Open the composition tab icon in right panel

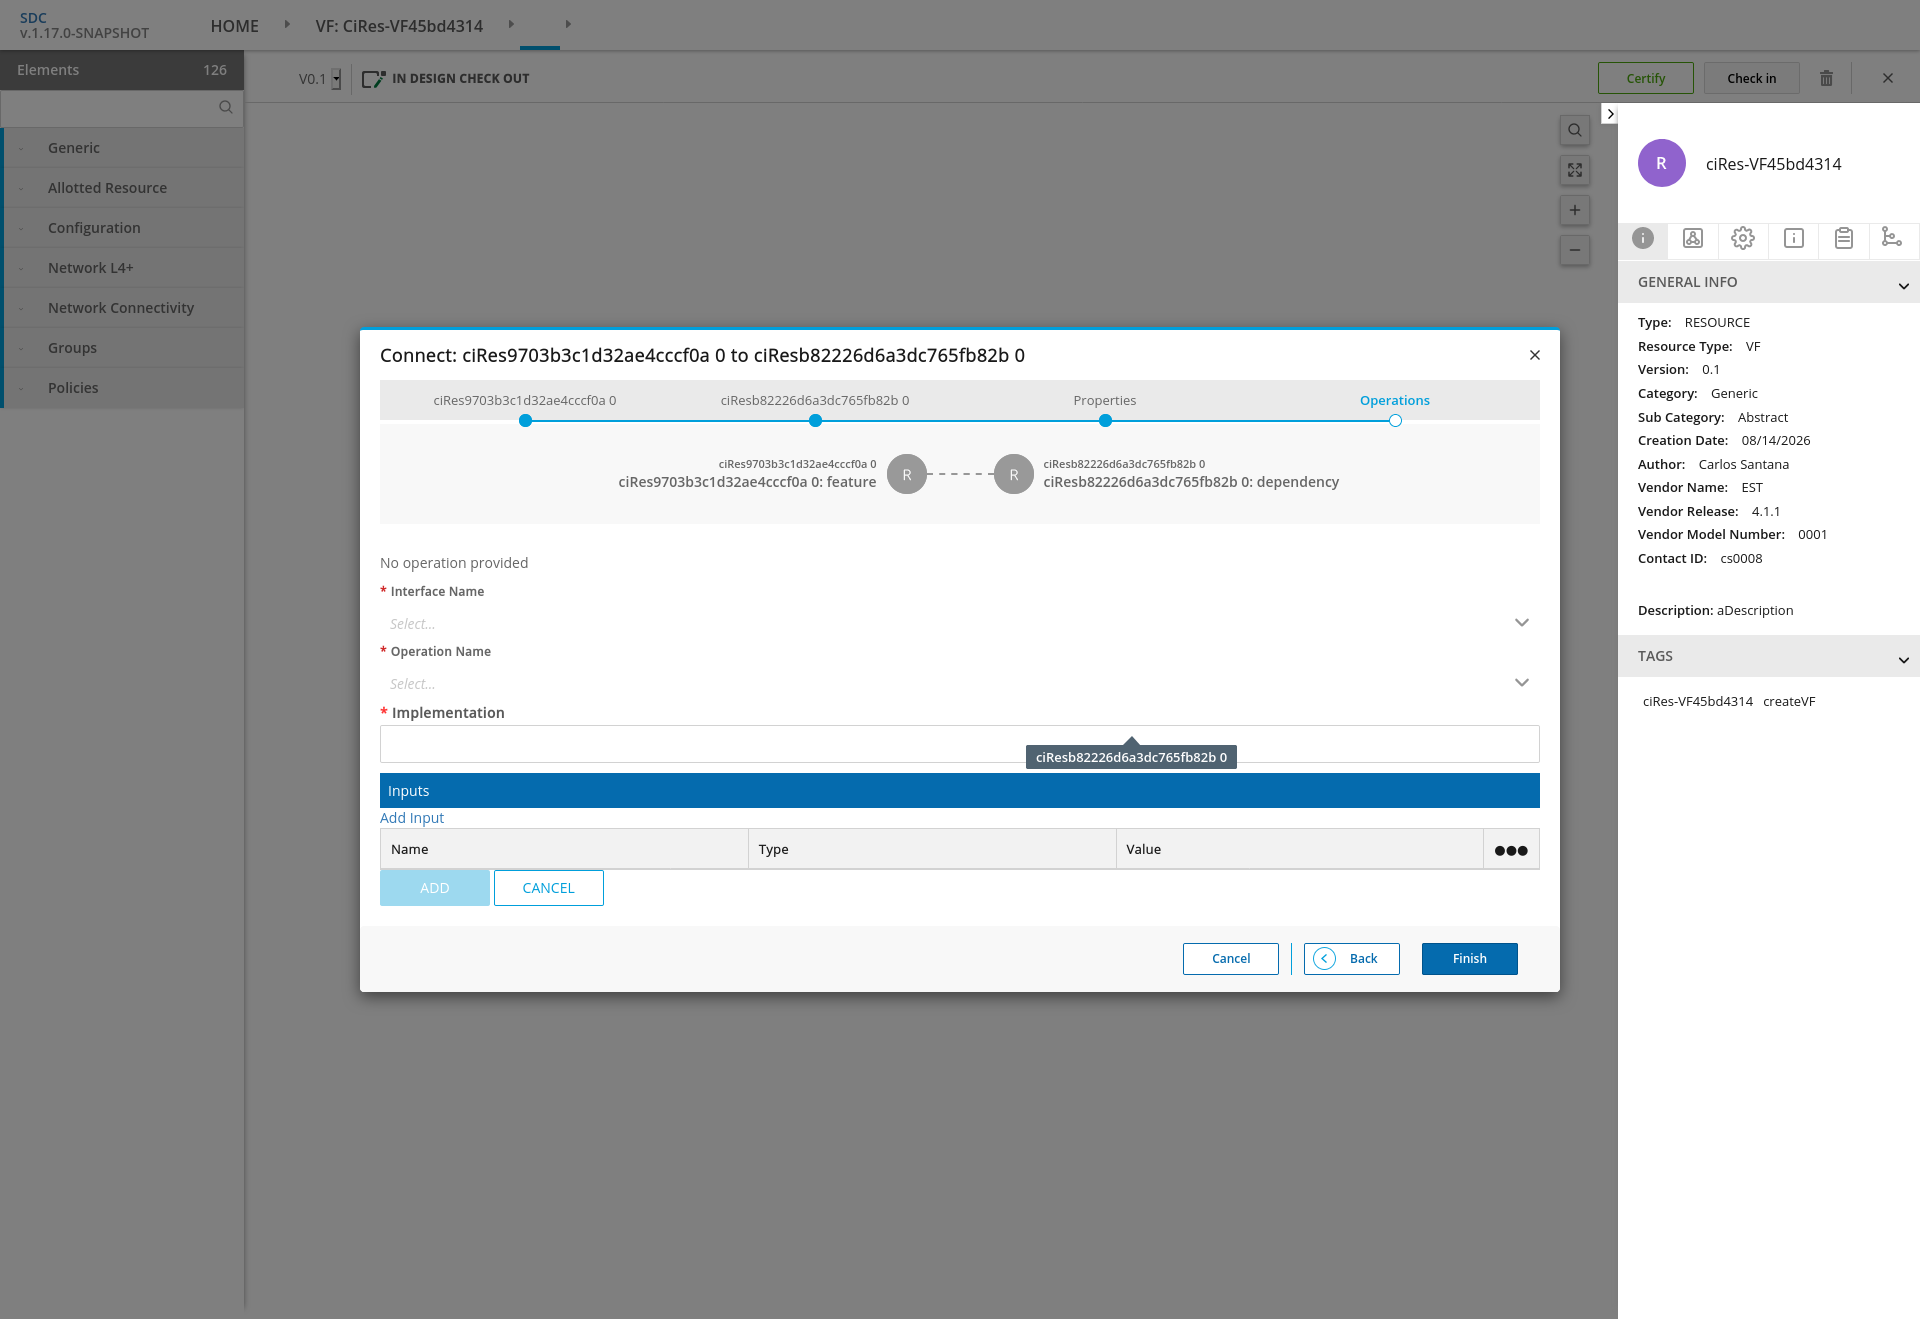(x=1693, y=238)
